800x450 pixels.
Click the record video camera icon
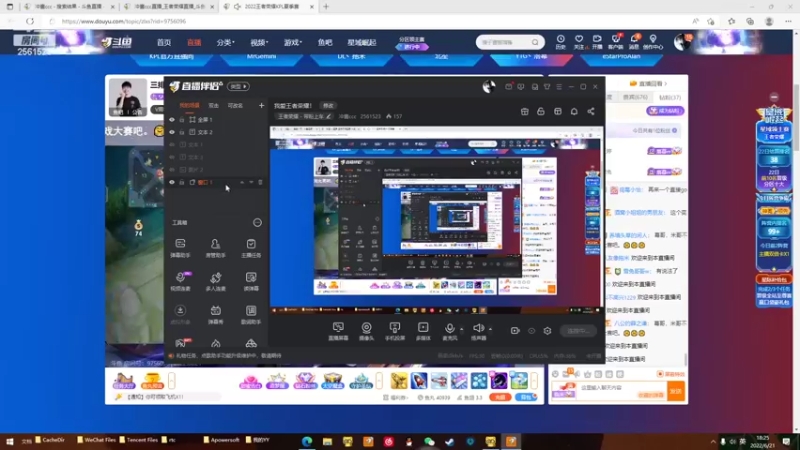(515, 331)
